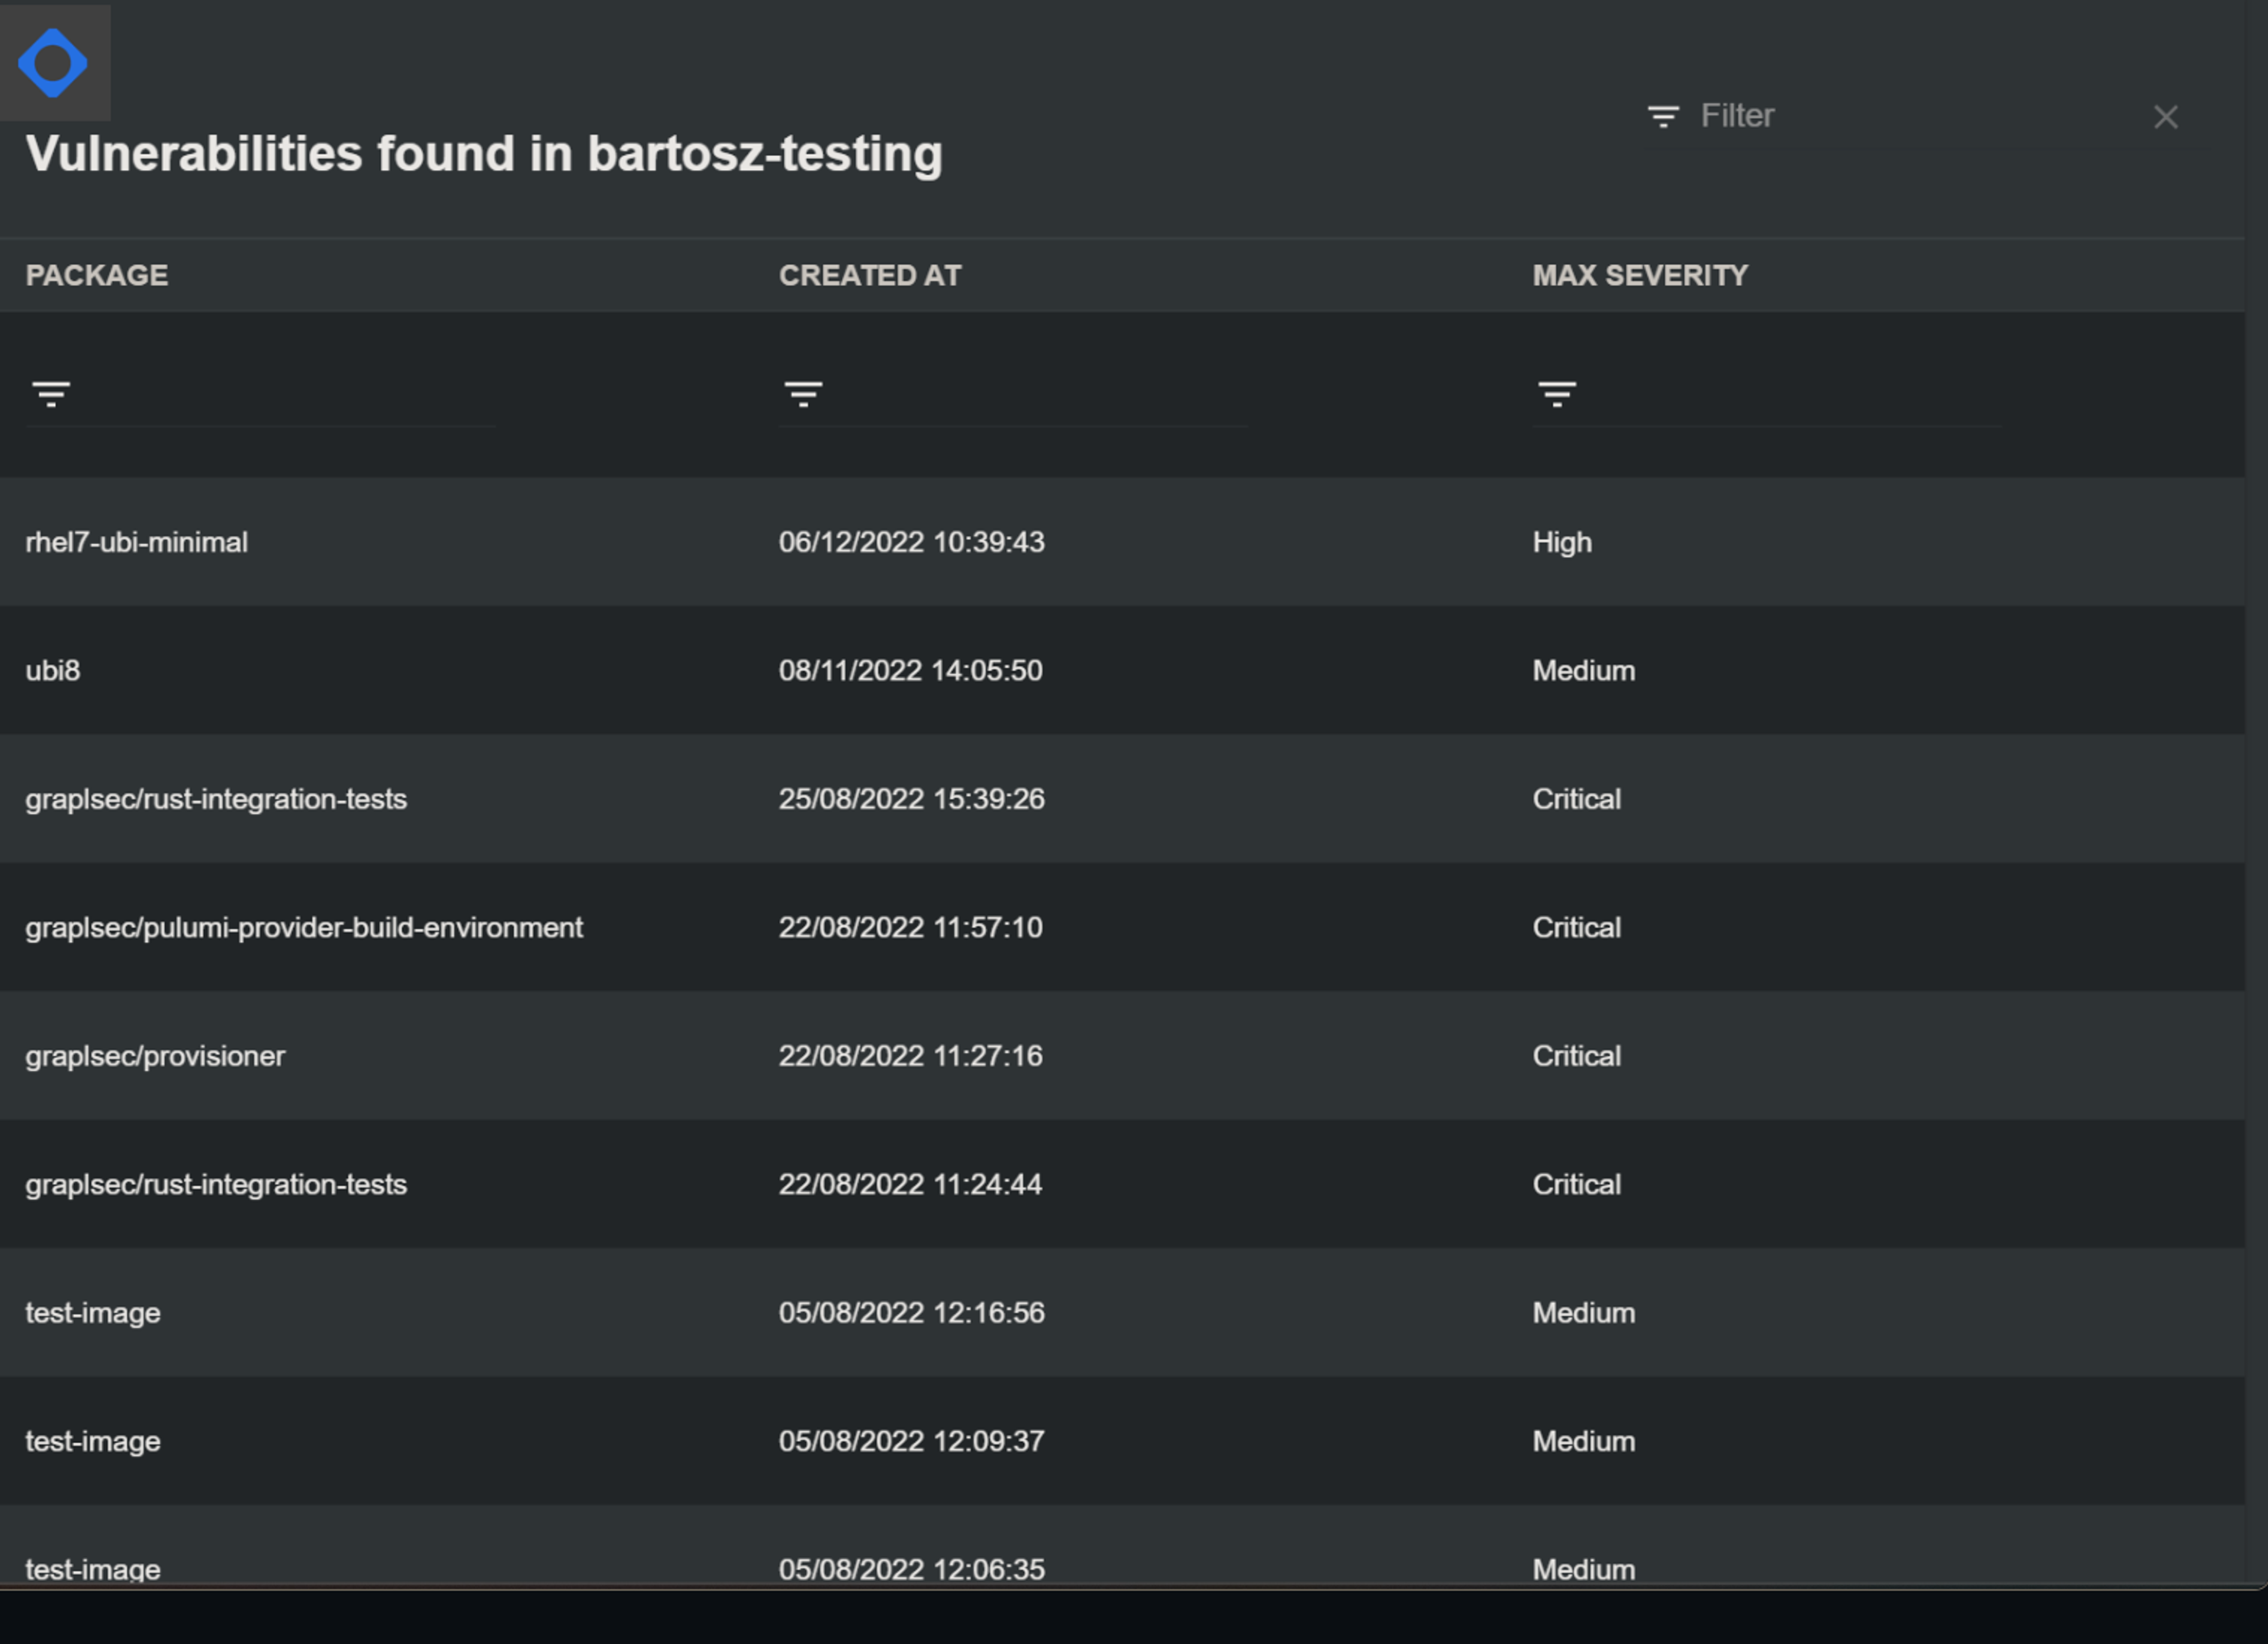Select the graplsec/provisioner row

155,1056
